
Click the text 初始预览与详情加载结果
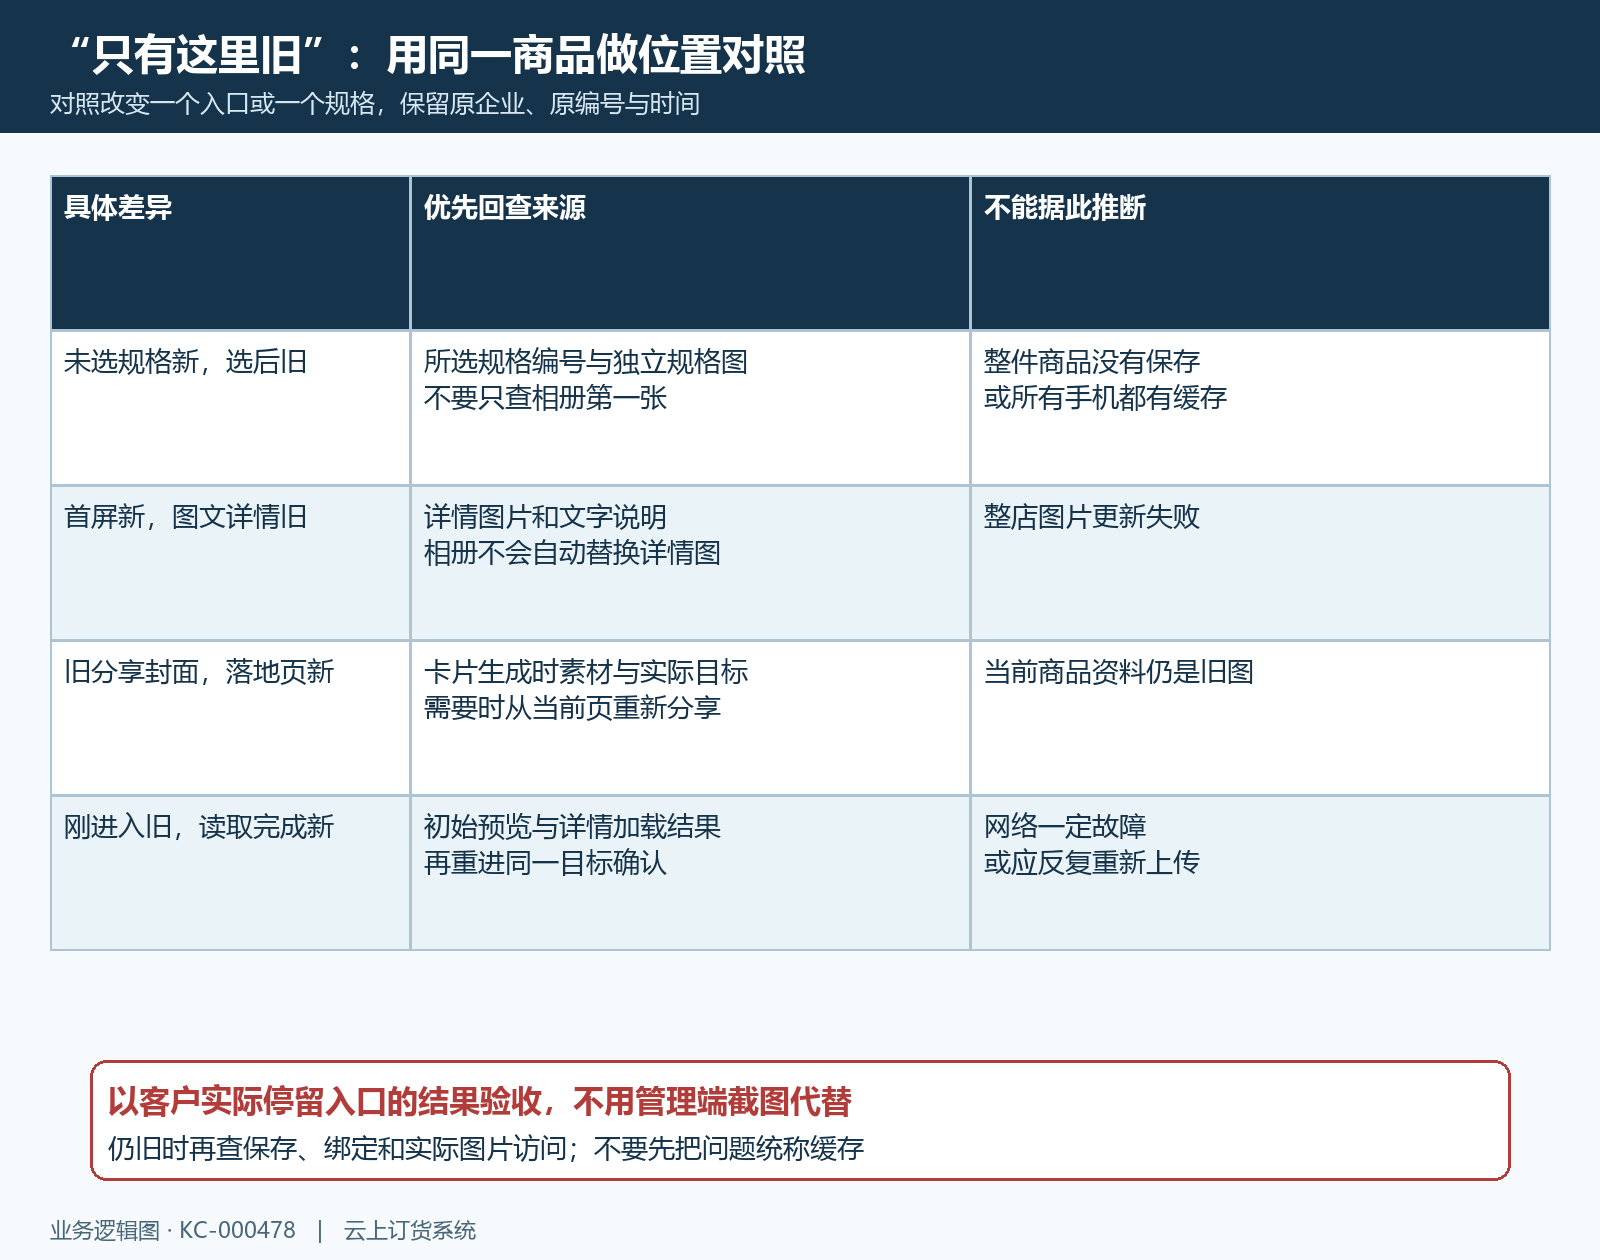572,827
